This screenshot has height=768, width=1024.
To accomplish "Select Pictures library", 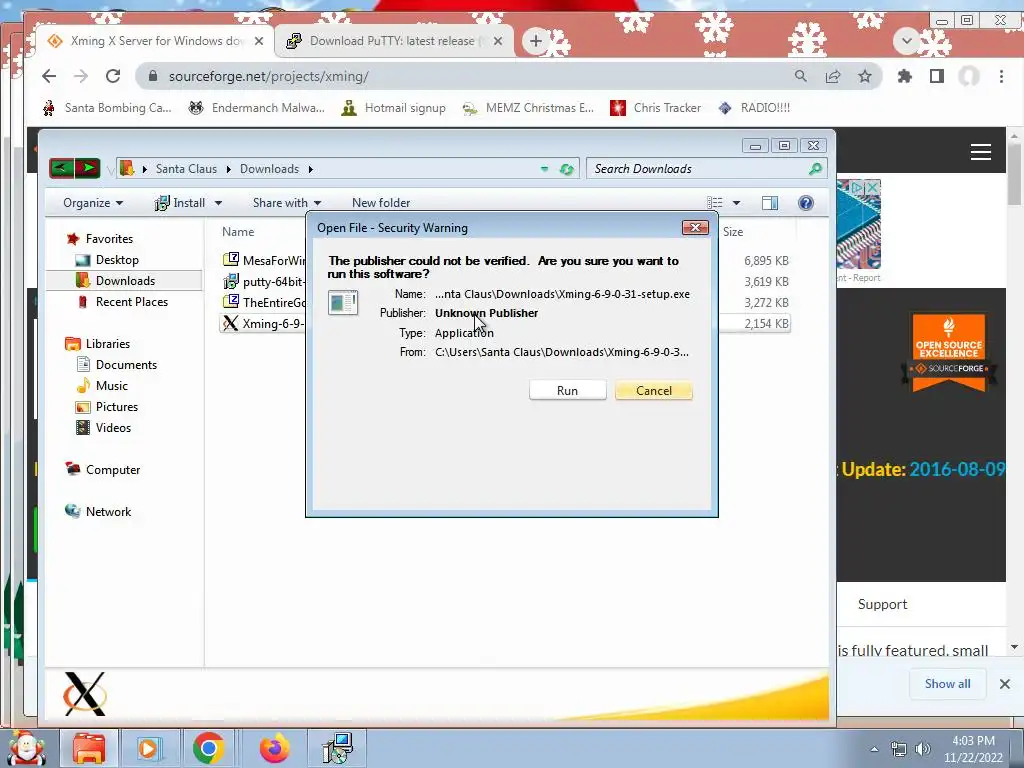I will tap(116, 406).
